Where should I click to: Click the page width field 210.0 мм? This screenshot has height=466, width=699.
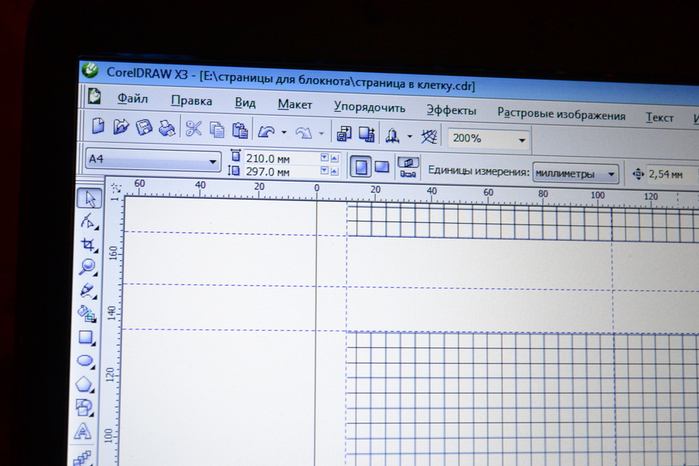click(281, 158)
